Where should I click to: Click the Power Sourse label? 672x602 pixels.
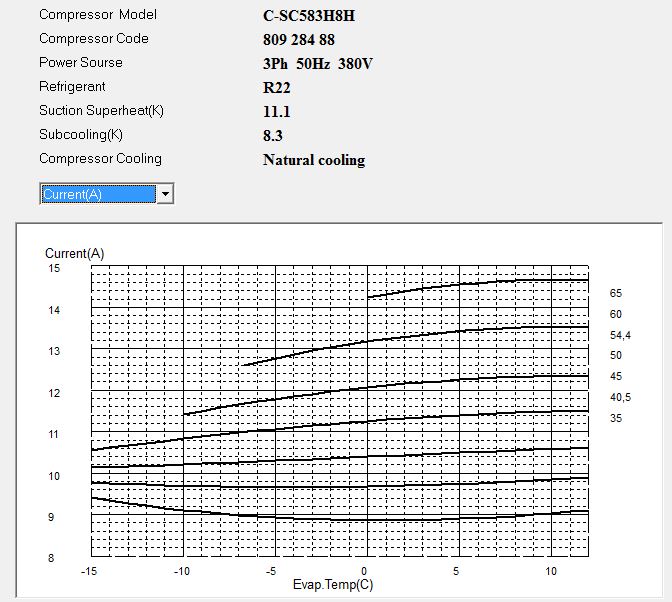pos(81,63)
